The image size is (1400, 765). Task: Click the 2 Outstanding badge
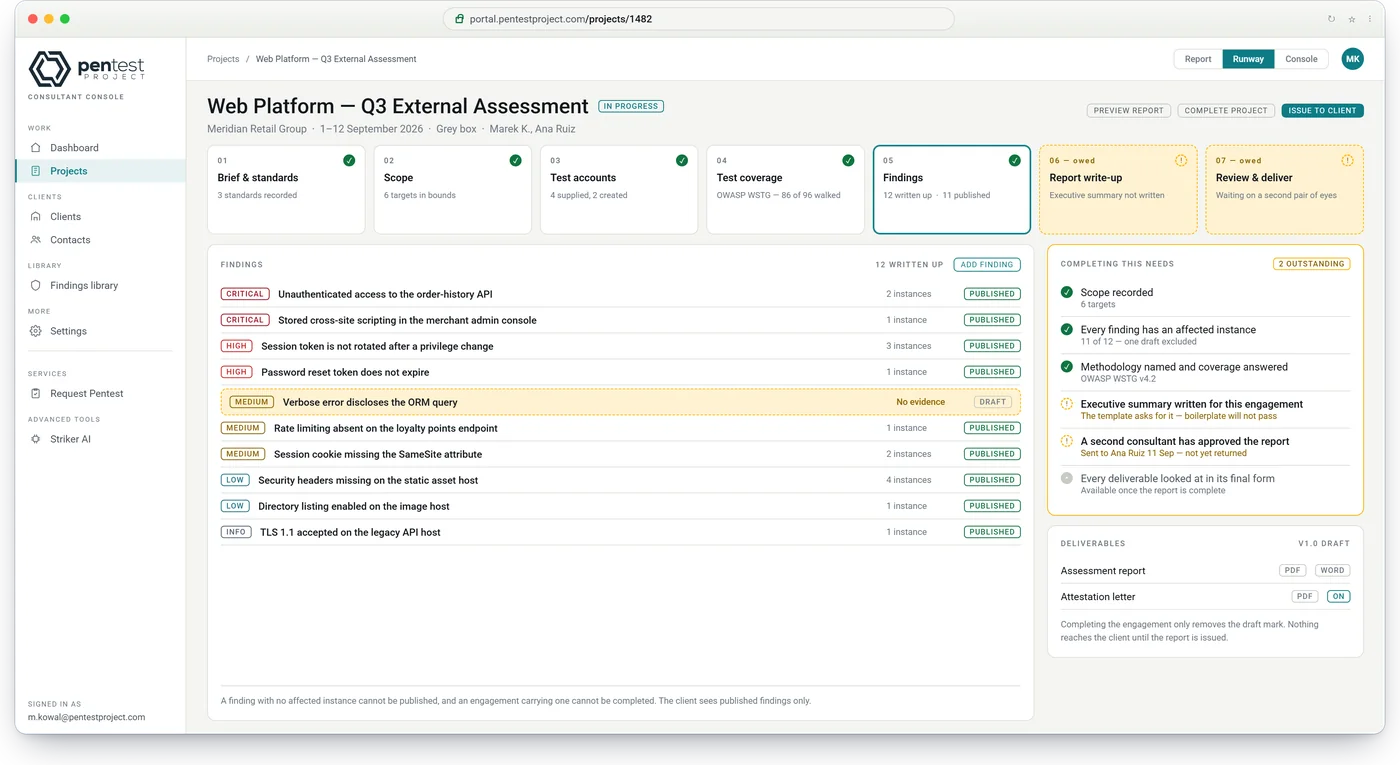tap(1312, 264)
